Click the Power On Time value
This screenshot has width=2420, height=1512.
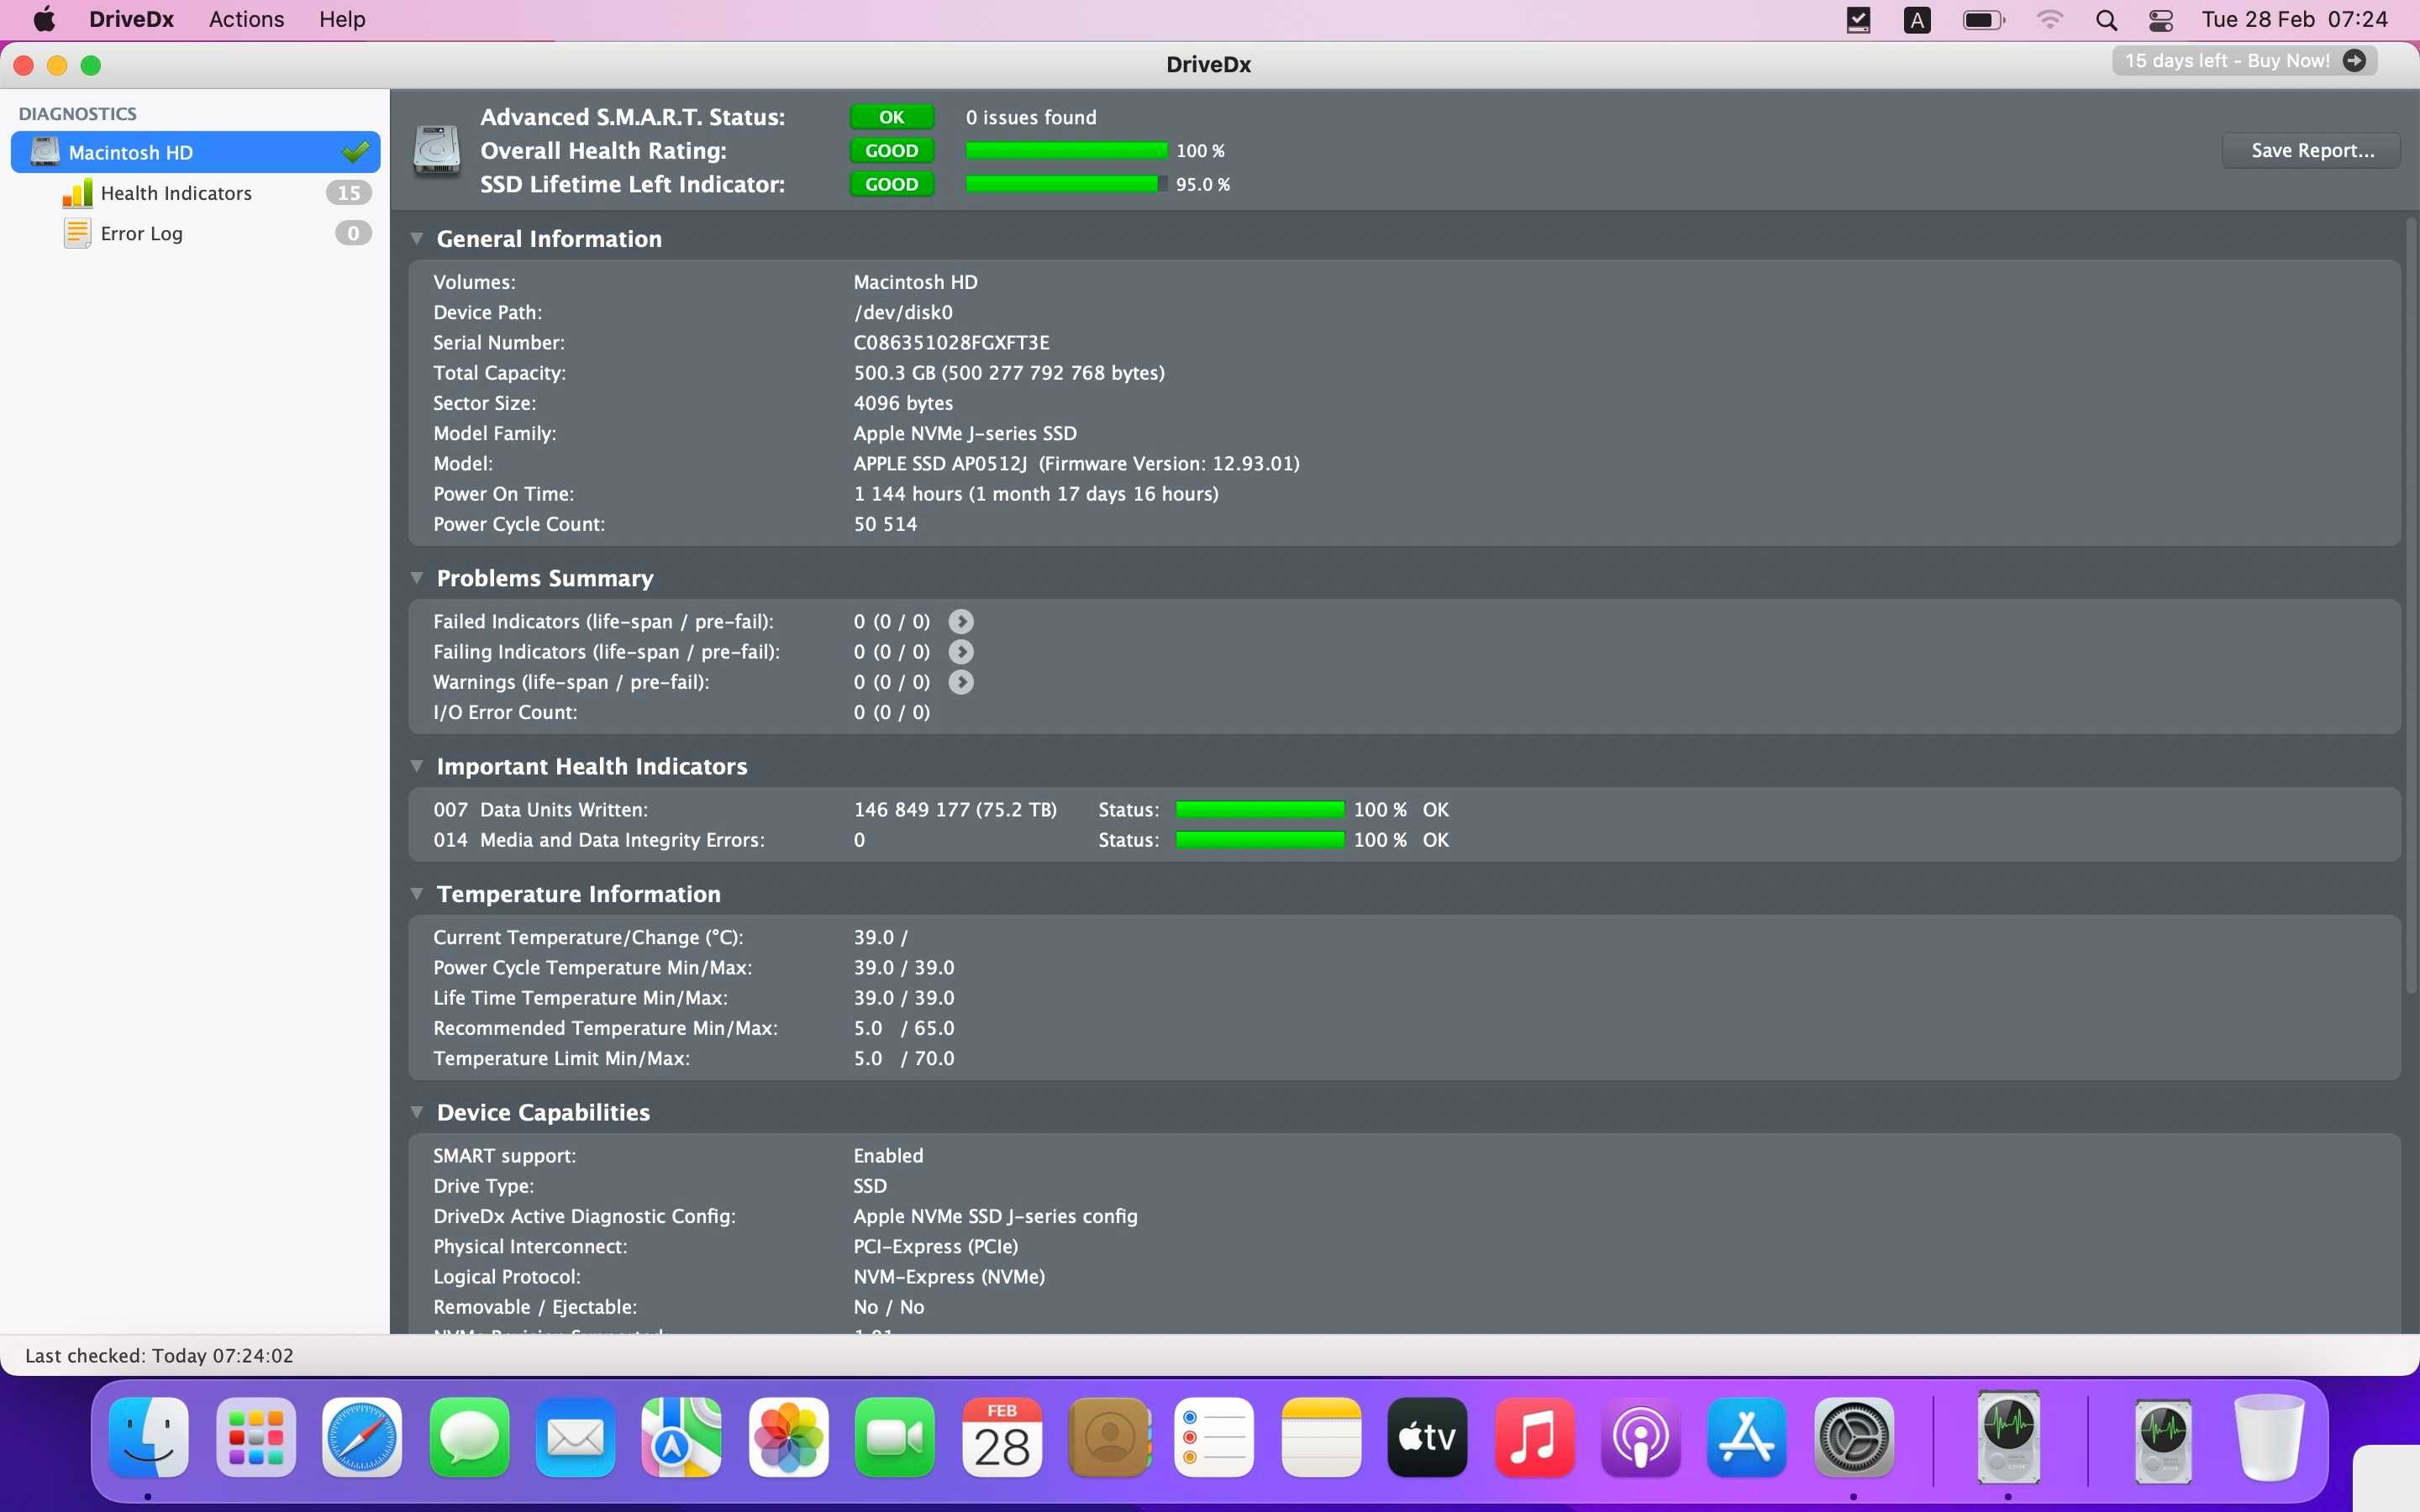click(1036, 494)
